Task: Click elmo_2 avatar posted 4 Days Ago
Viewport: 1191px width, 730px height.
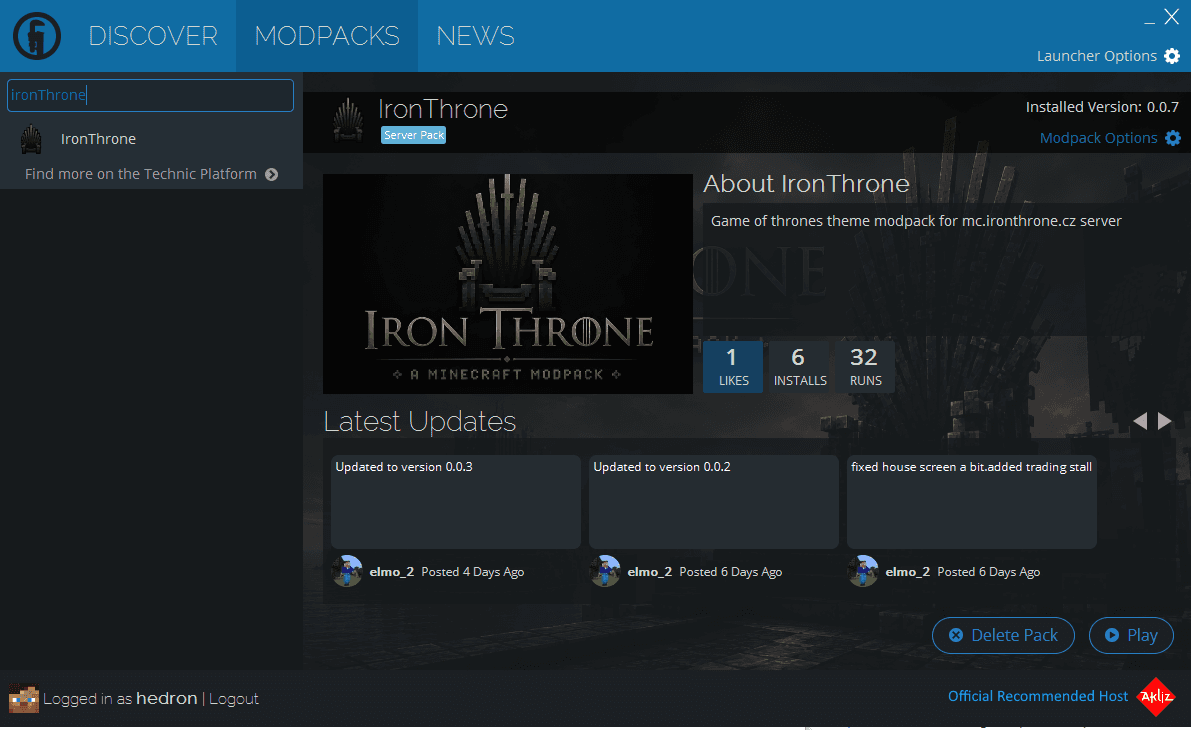Action: tap(347, 571)
